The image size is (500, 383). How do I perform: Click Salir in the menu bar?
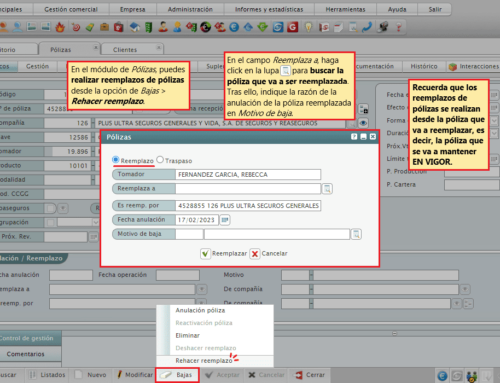(435, 9)
